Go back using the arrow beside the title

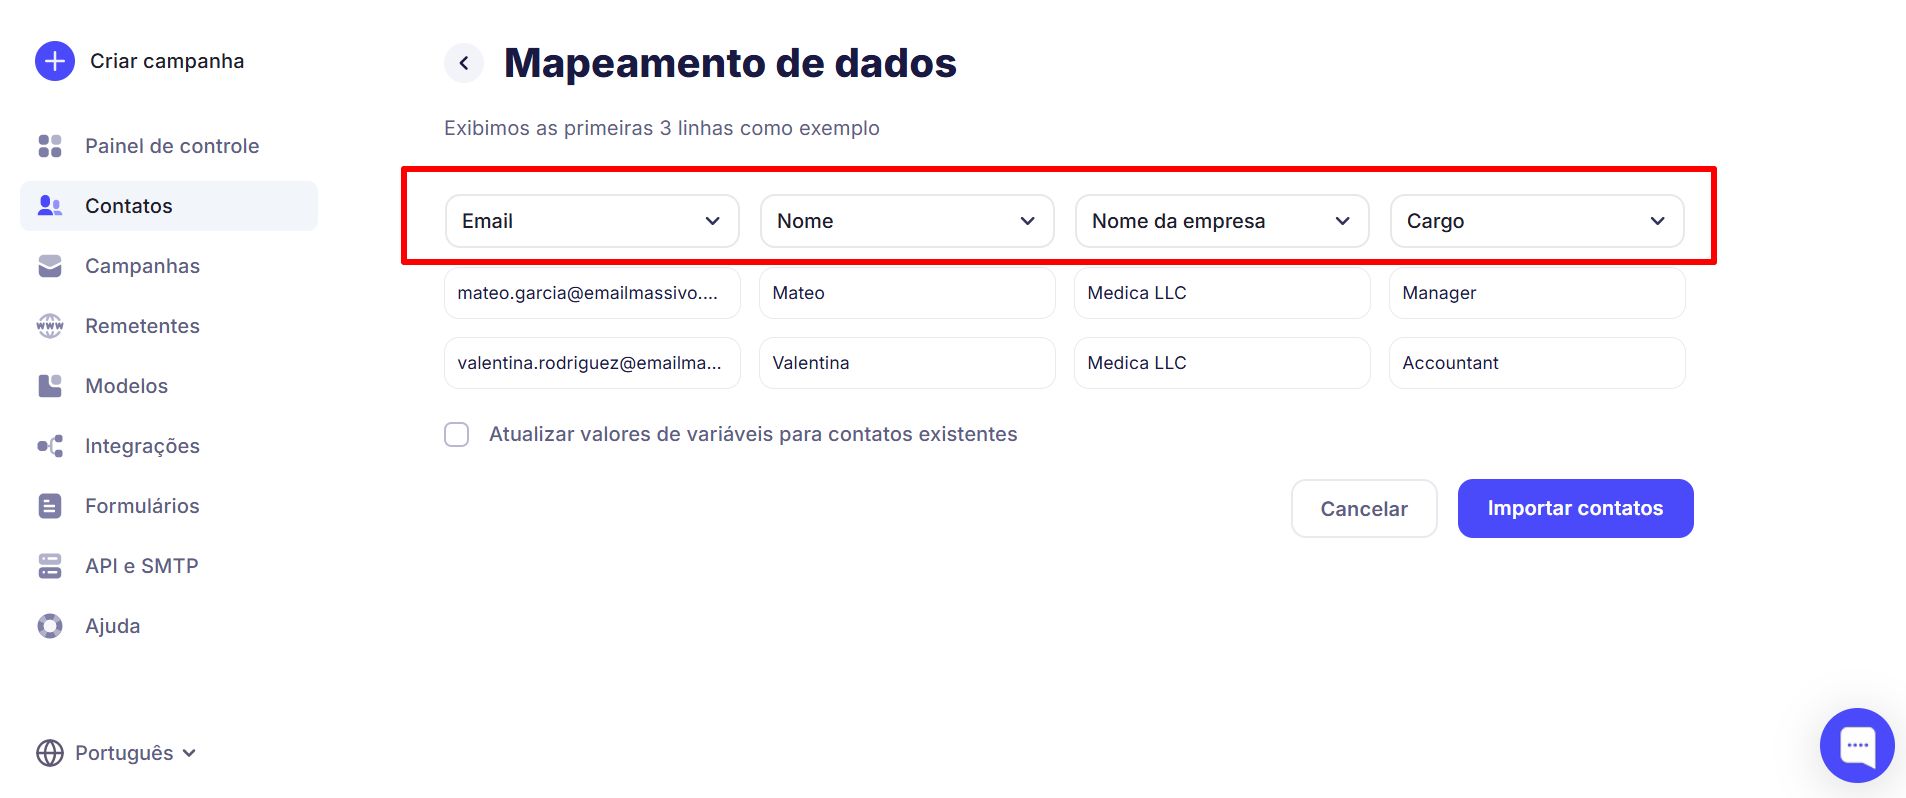pos(464,63)
